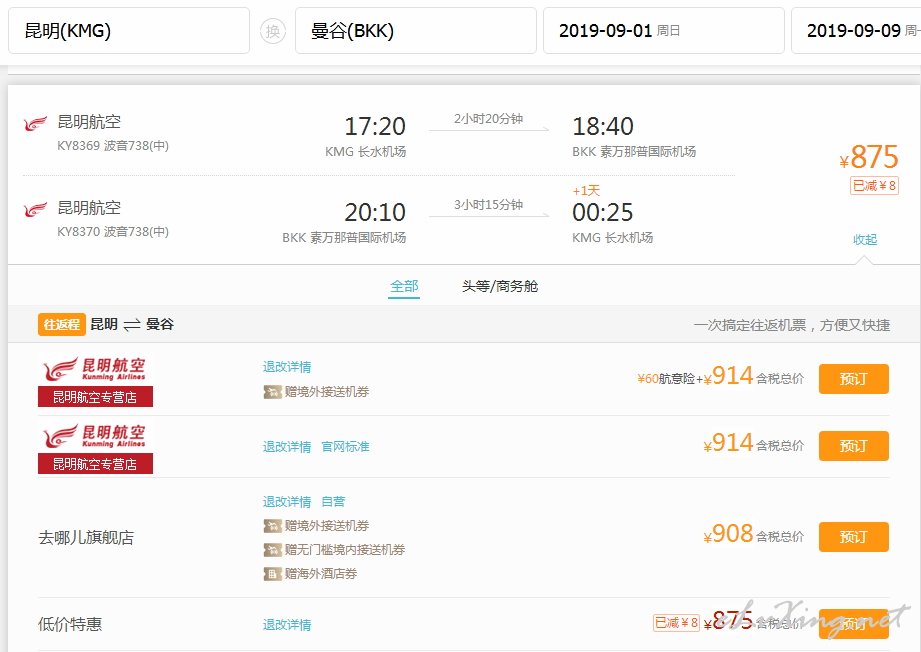Click departure time 17:20
This screenshot has height=652, width=921.
pyautogui.click(x=375, y=126)
